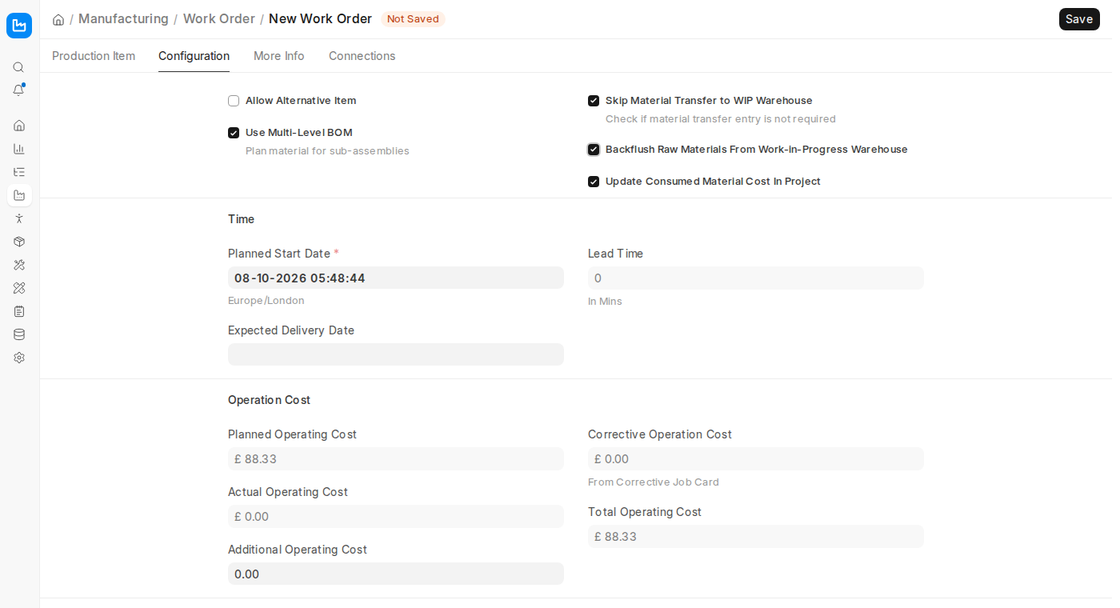This screenshot has width=1120, height=608.
Task: Open the sidebar search icon
Action: coord(19,67)
